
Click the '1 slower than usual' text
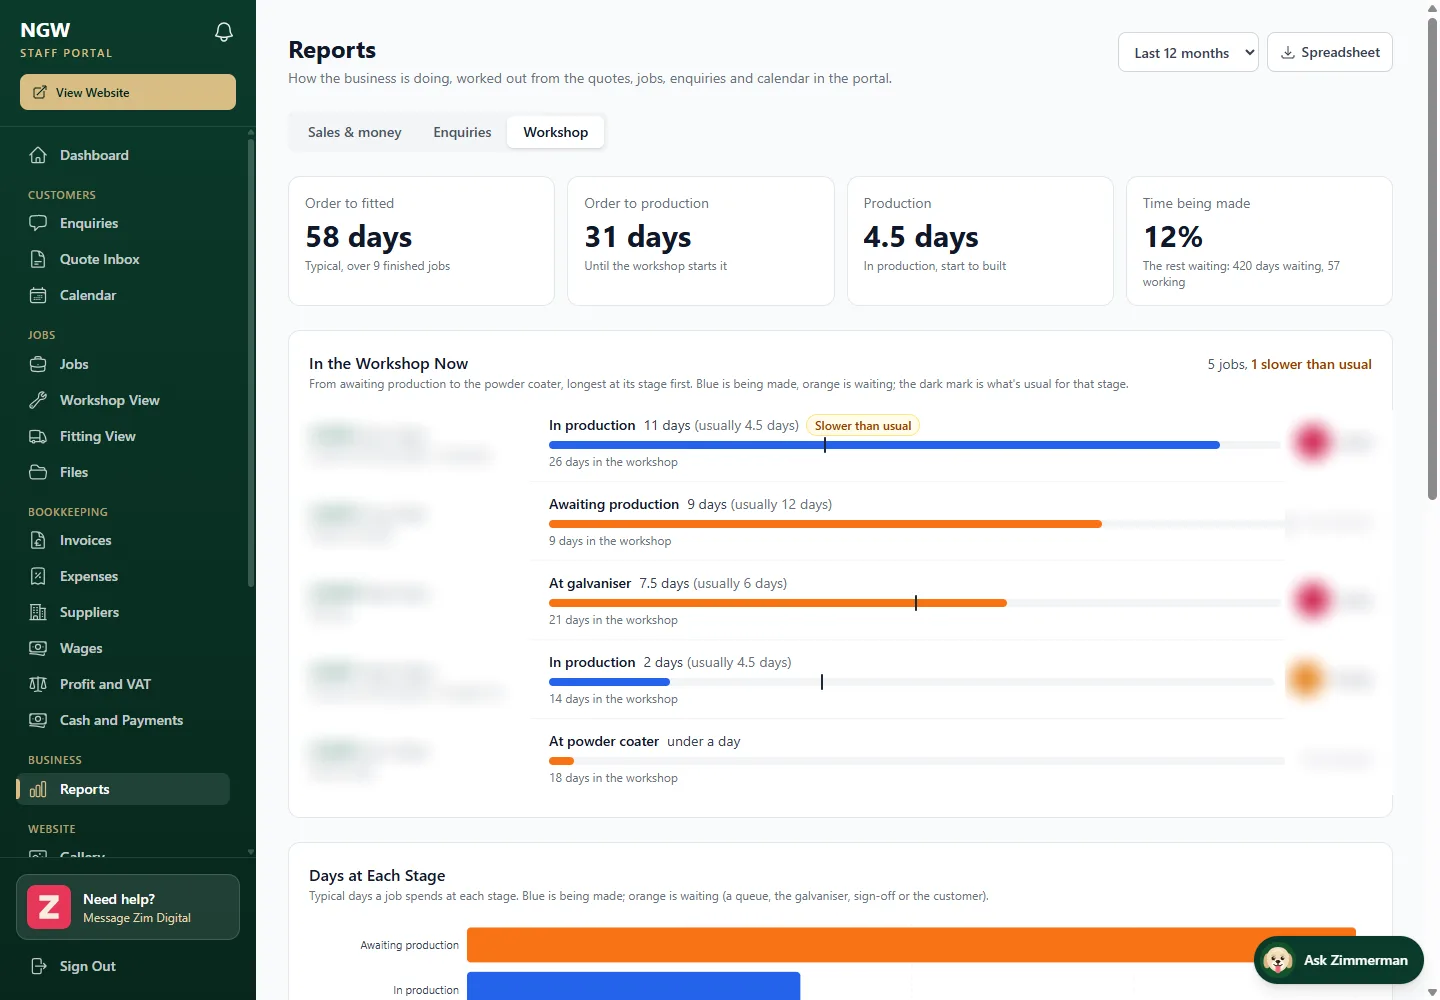1311,365
